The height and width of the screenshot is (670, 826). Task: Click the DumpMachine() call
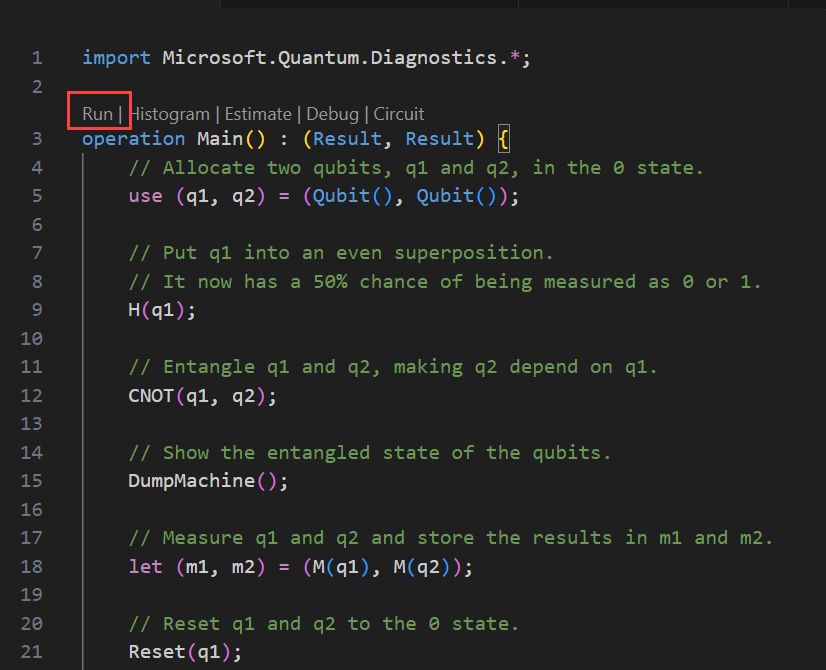click(x=207, y=481)
